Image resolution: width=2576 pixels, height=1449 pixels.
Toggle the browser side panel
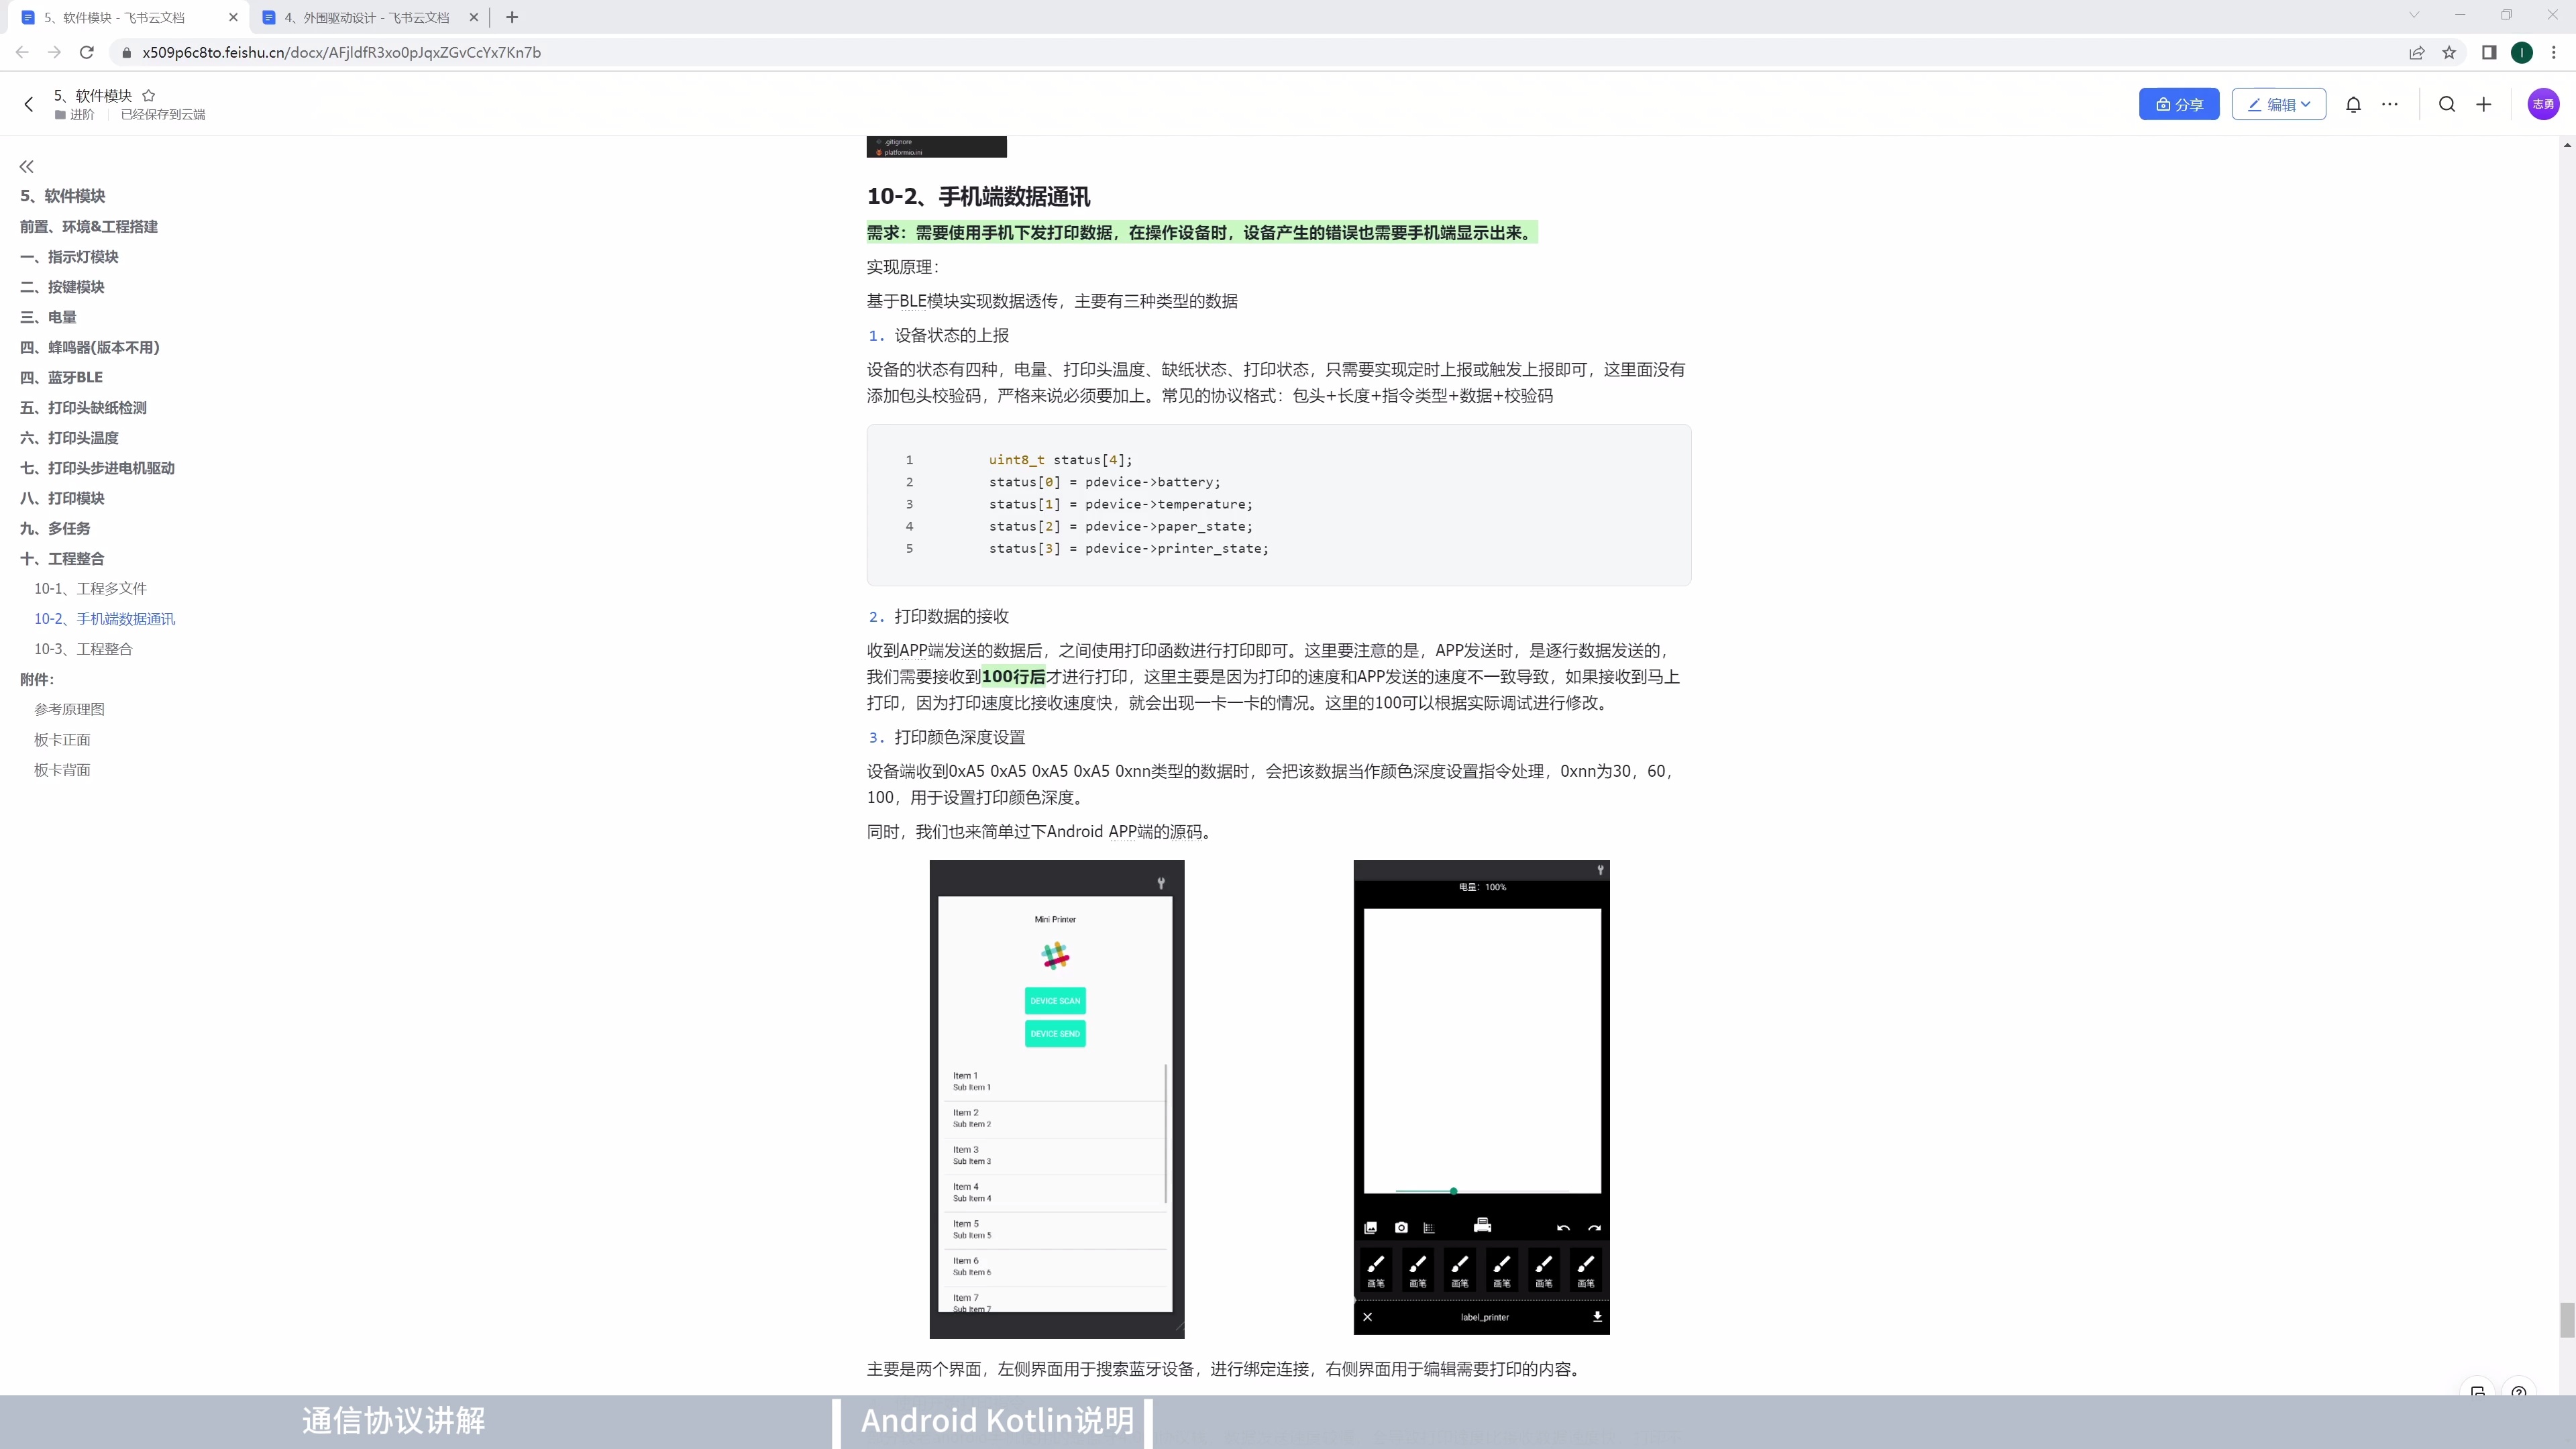click(2489, 52)
